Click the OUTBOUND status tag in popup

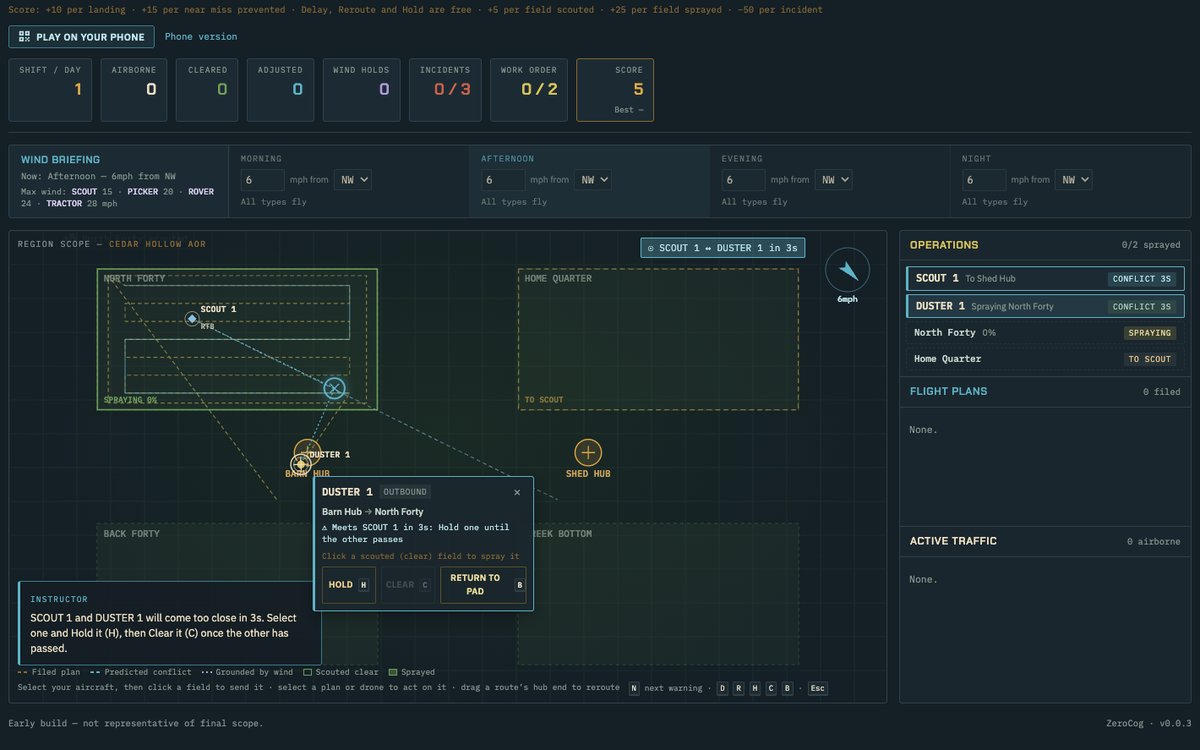pyautogui.click(x=405, y=492)
